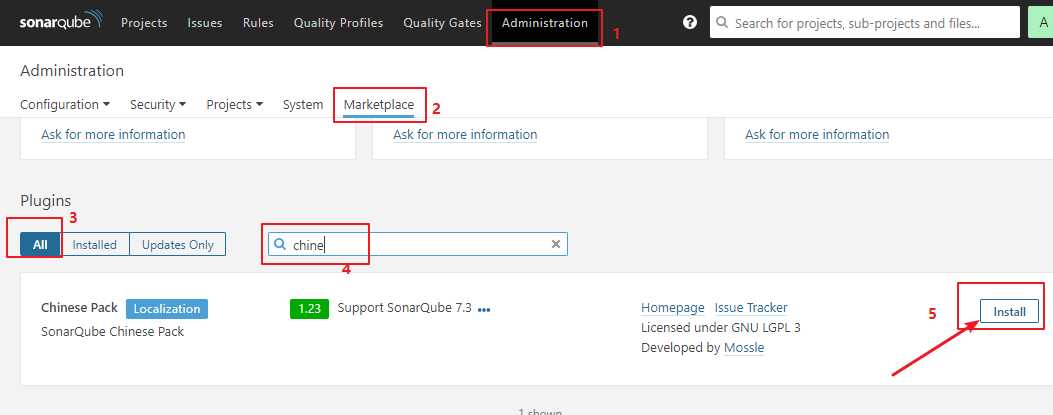
Task: Open the Administration section
Action: pos(545,23)
